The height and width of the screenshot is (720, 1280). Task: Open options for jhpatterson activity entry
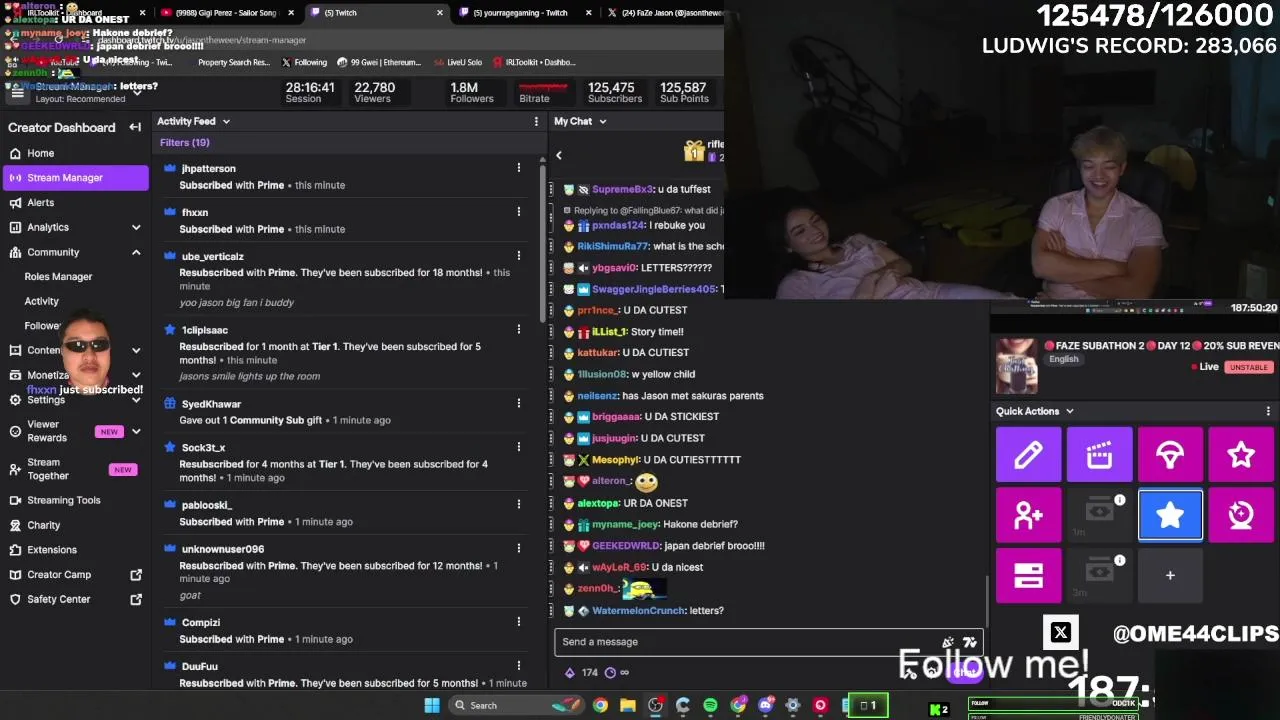[518, 168]
